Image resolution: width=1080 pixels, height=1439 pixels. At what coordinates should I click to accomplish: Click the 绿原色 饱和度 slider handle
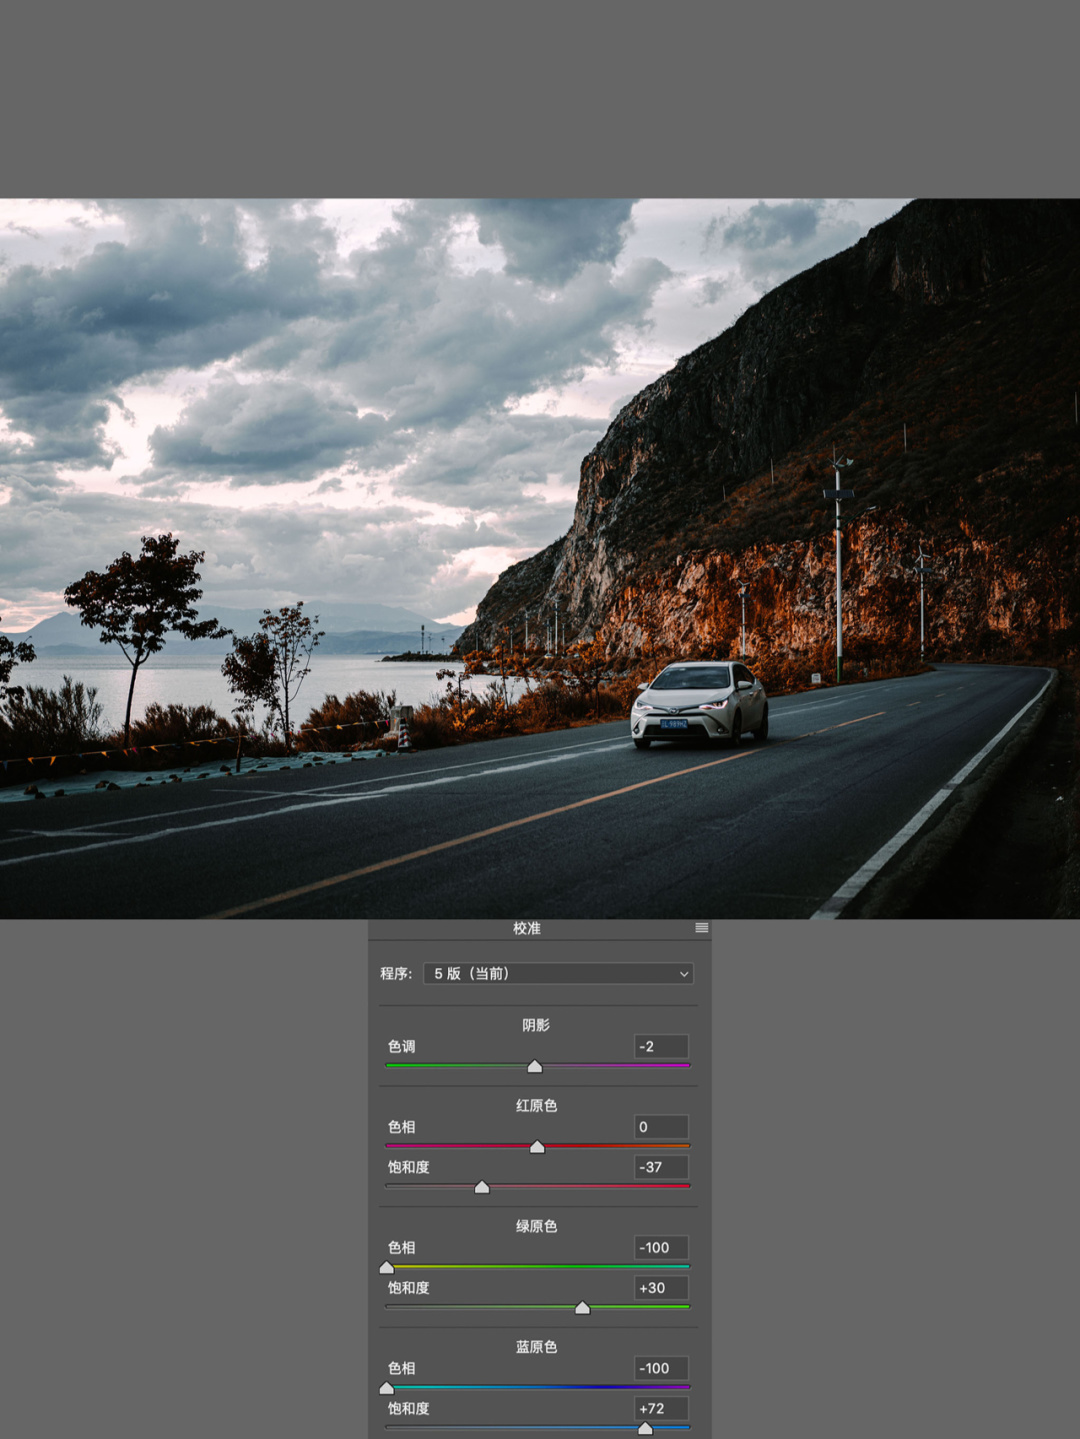click(583, 1308)
